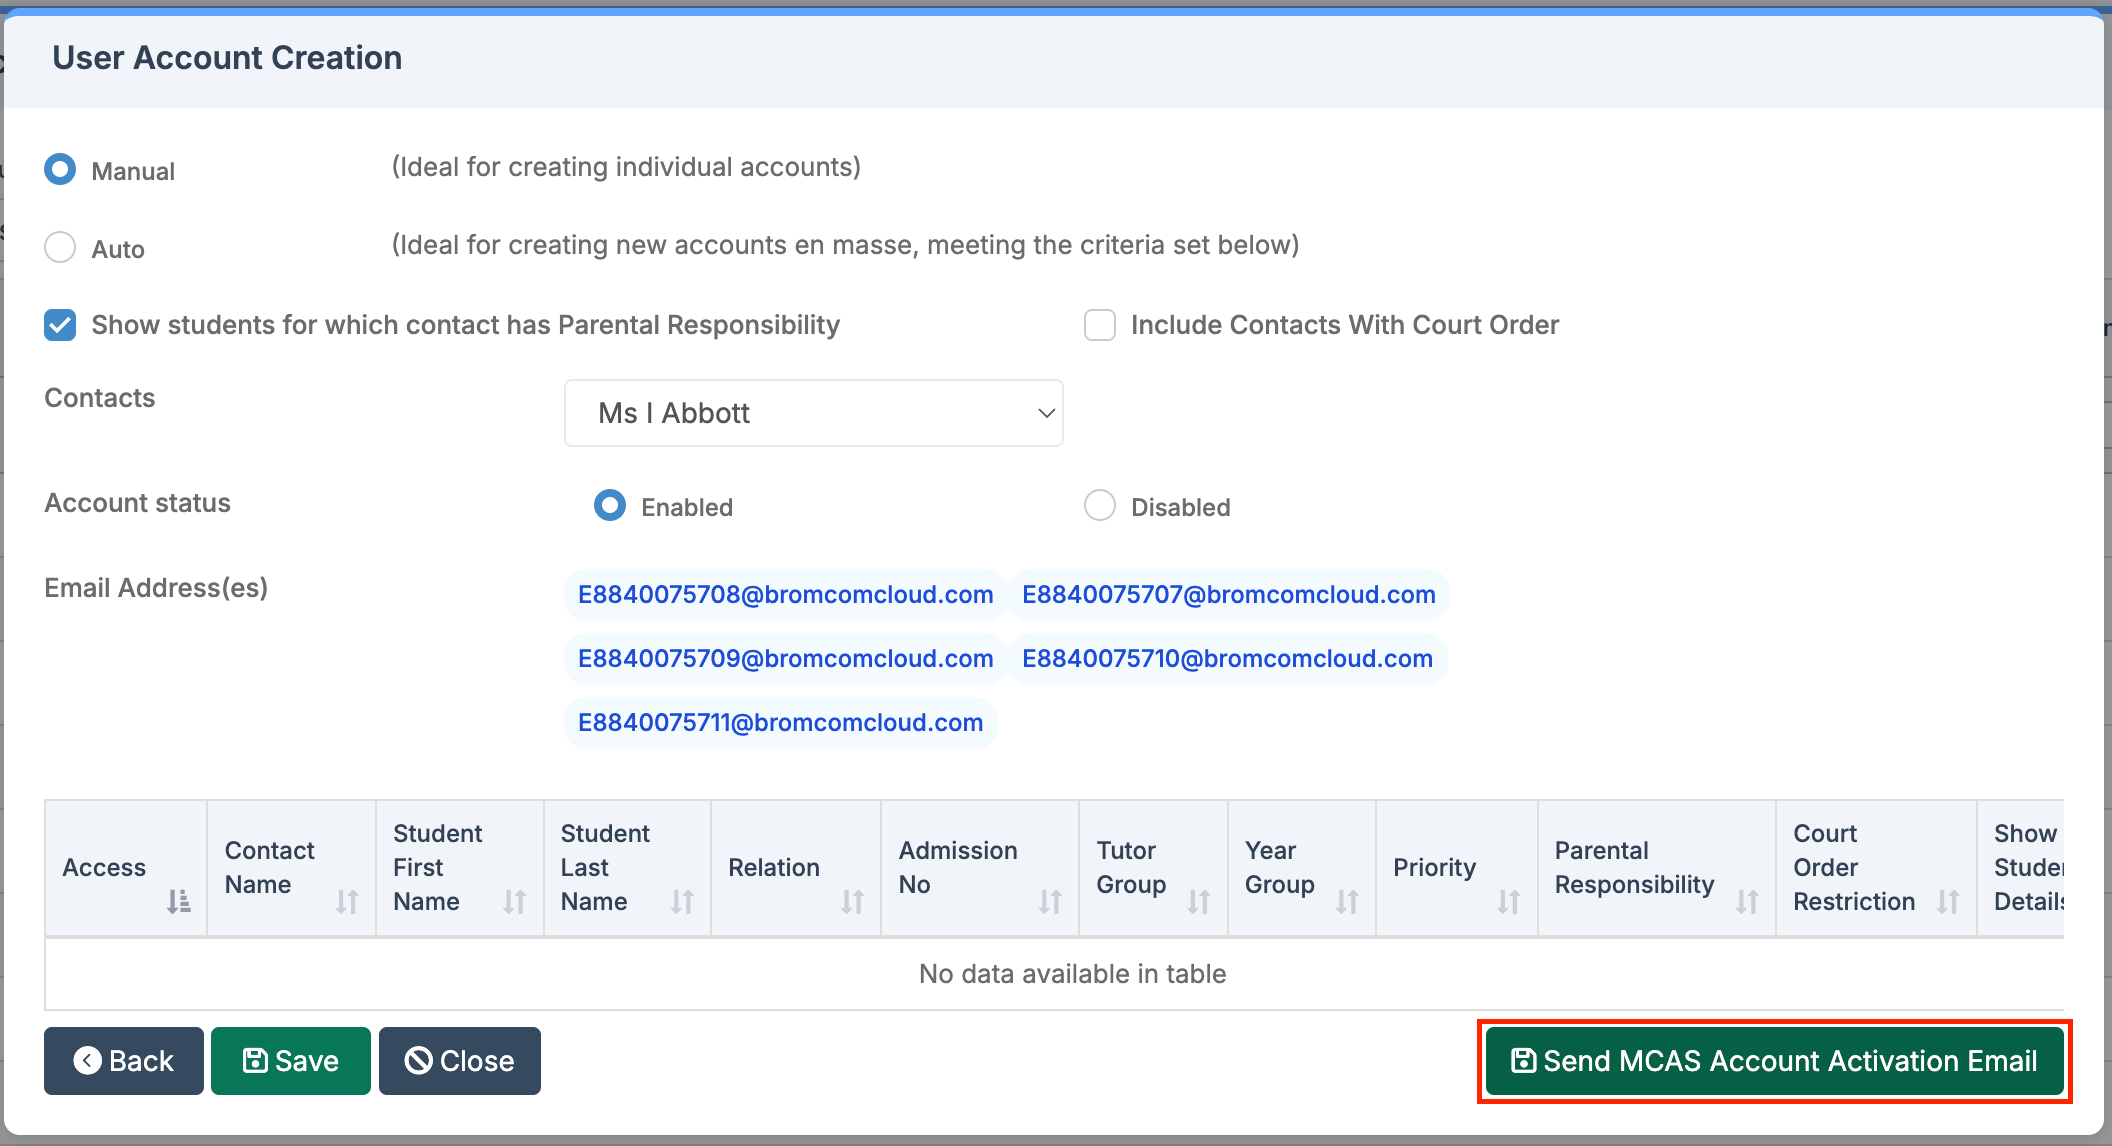
Task: Select the Auto account creation option
Action: pyautogui.click(x=60, y=247)
